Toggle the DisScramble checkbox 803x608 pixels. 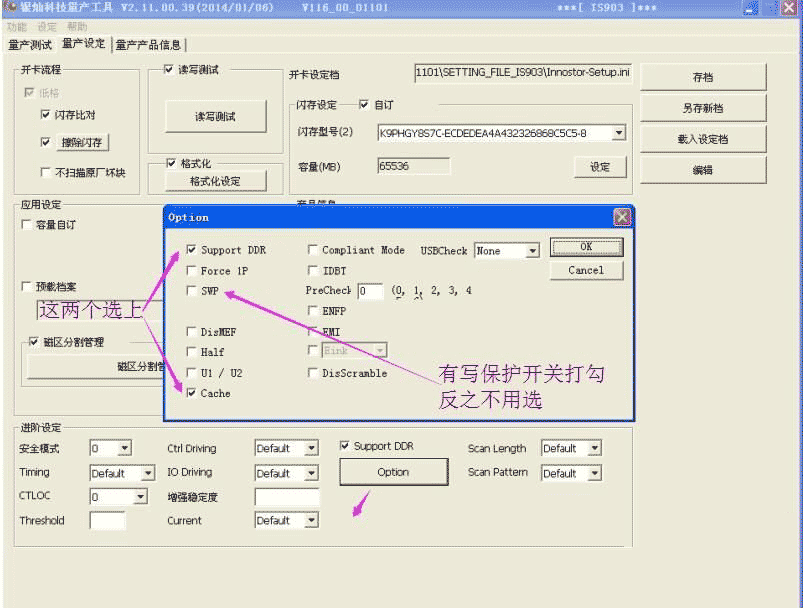pyautogui.click(x=313, y=373)
